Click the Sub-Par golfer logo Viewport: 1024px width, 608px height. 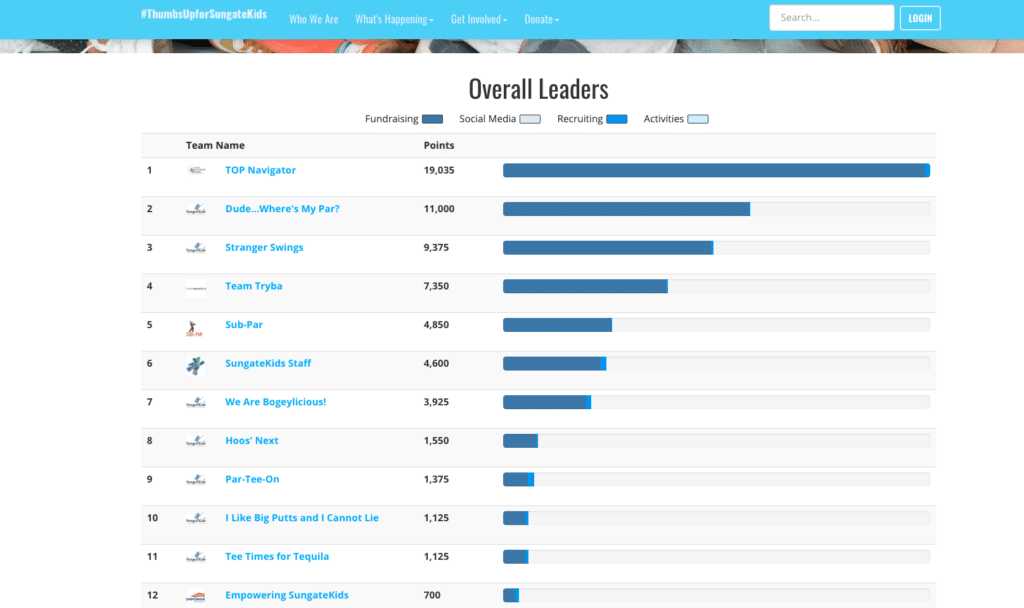(x=194, y=328)
